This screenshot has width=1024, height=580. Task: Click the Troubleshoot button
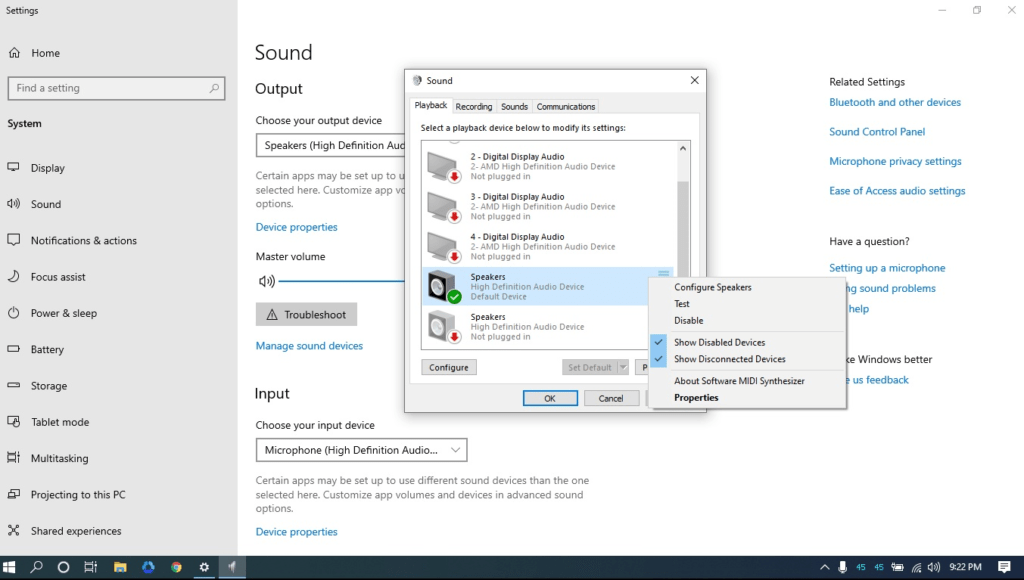(306, 314)
